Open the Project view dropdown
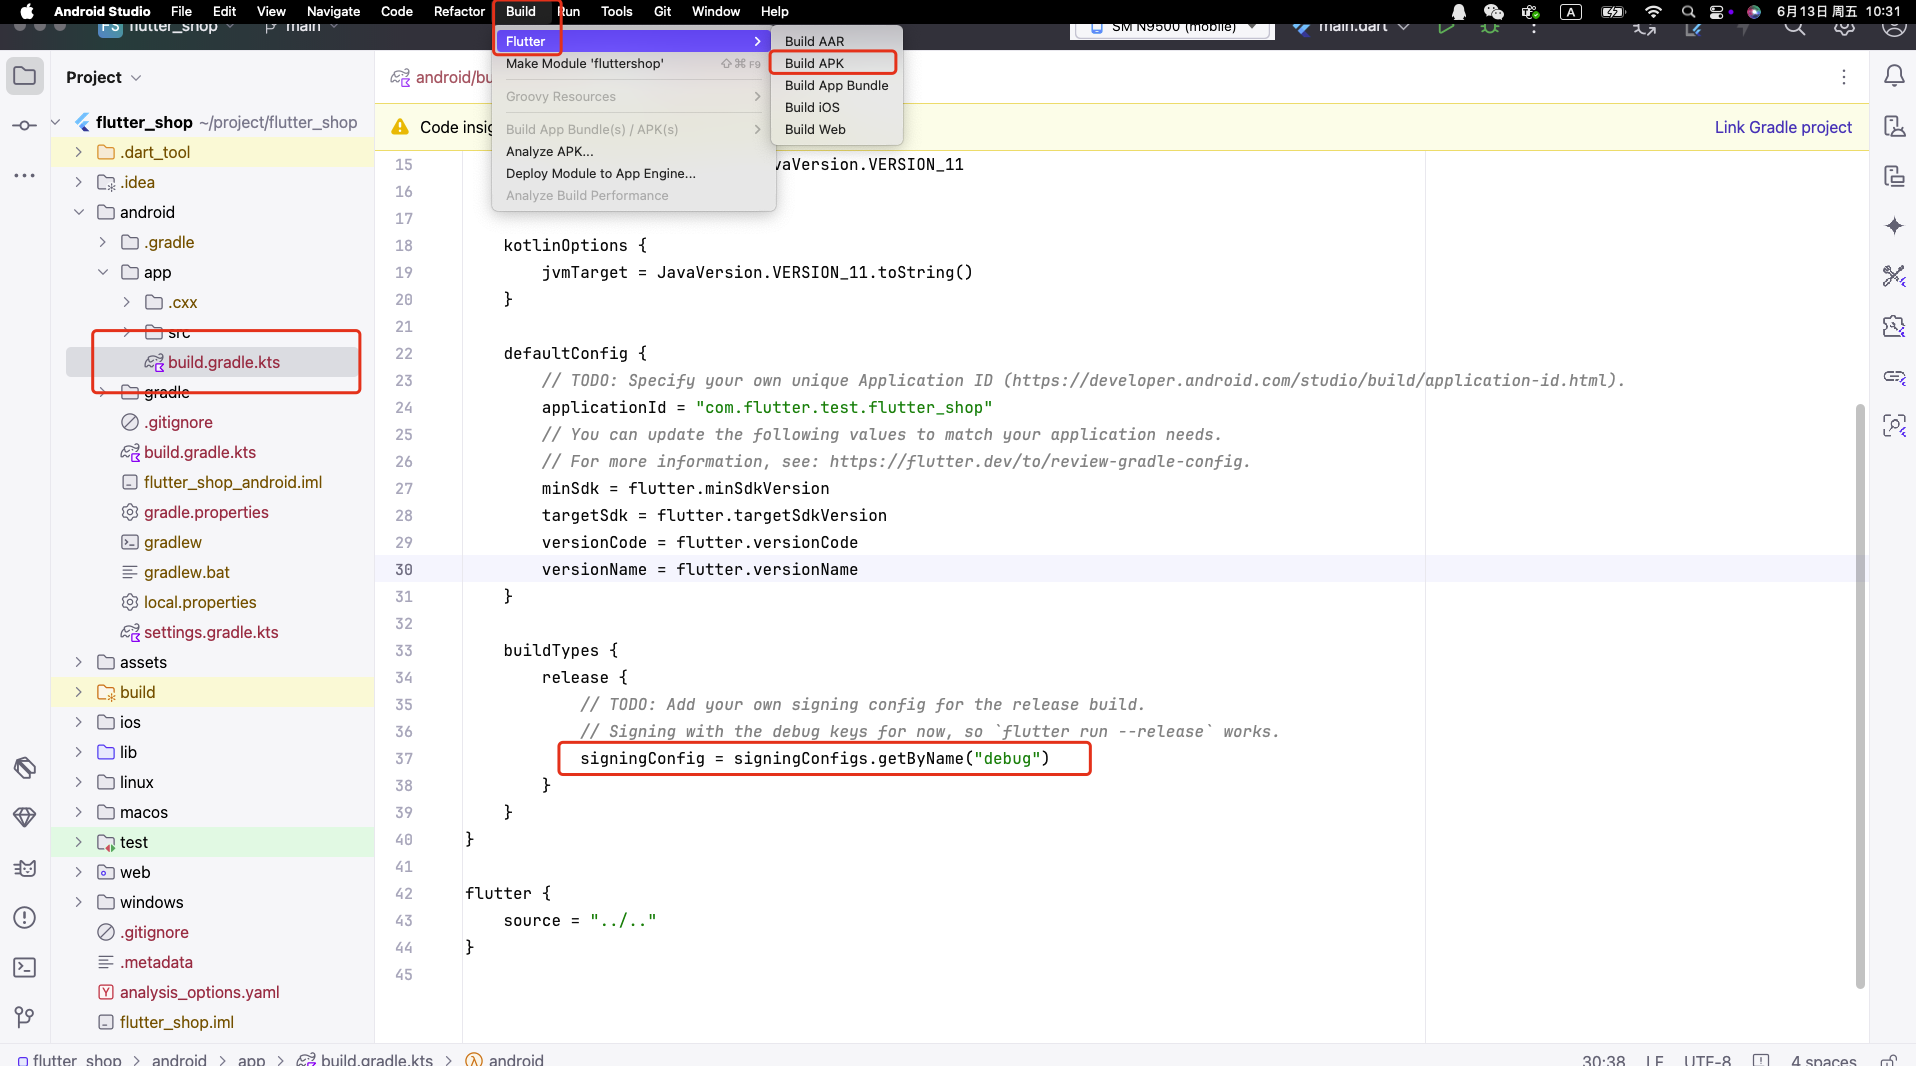1916x1066 pixels. pyautogui.click(x=104, y=77)
